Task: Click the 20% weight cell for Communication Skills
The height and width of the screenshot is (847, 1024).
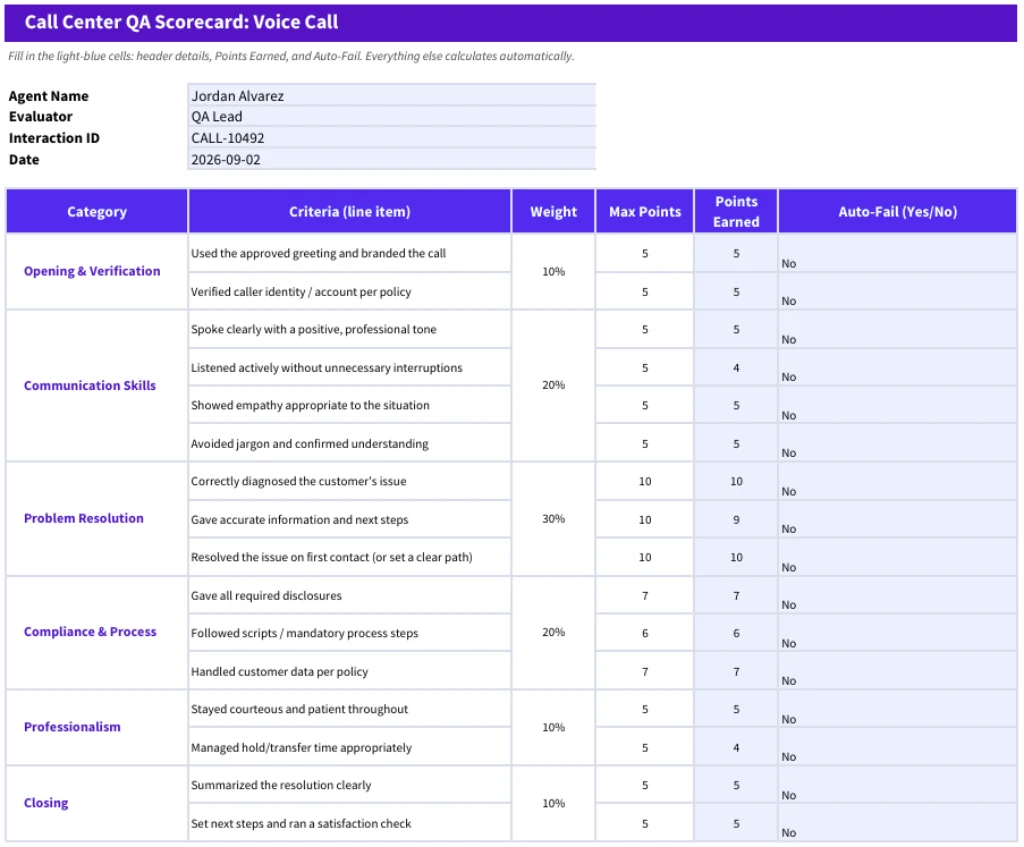Action: click(x=553, y=385)
